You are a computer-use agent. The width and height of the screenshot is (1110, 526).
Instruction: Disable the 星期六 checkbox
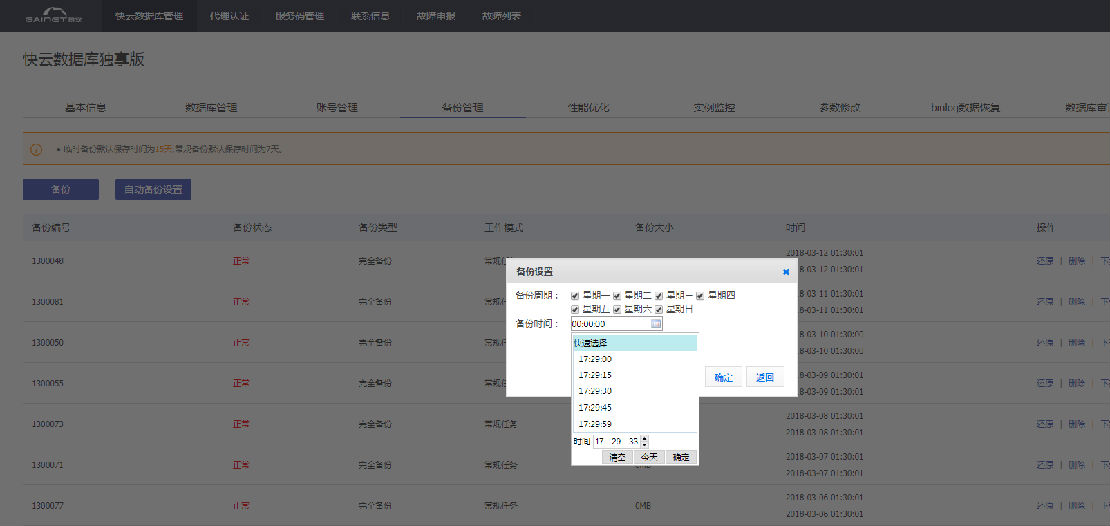[x=617, y=310]
